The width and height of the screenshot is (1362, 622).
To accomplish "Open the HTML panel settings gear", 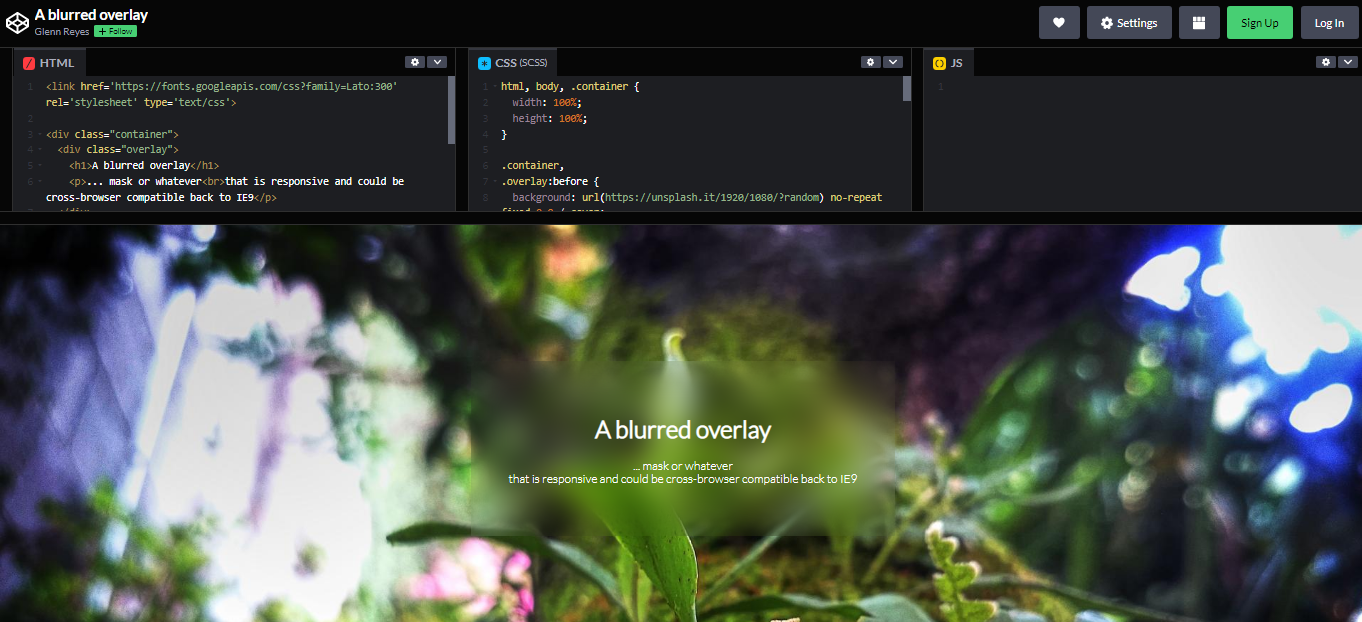I will coord(415,61).
